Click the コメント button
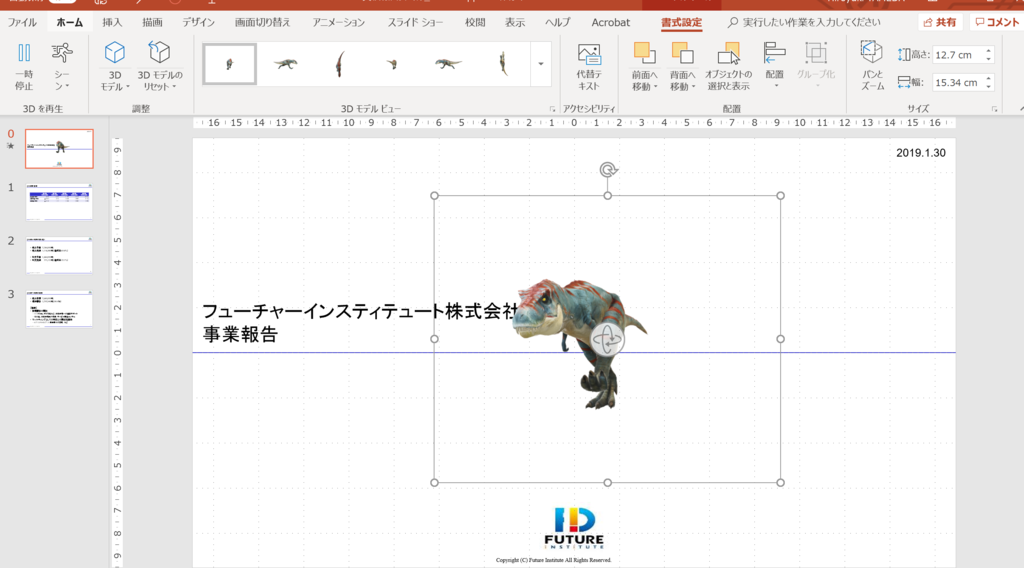 pos(996,22)
